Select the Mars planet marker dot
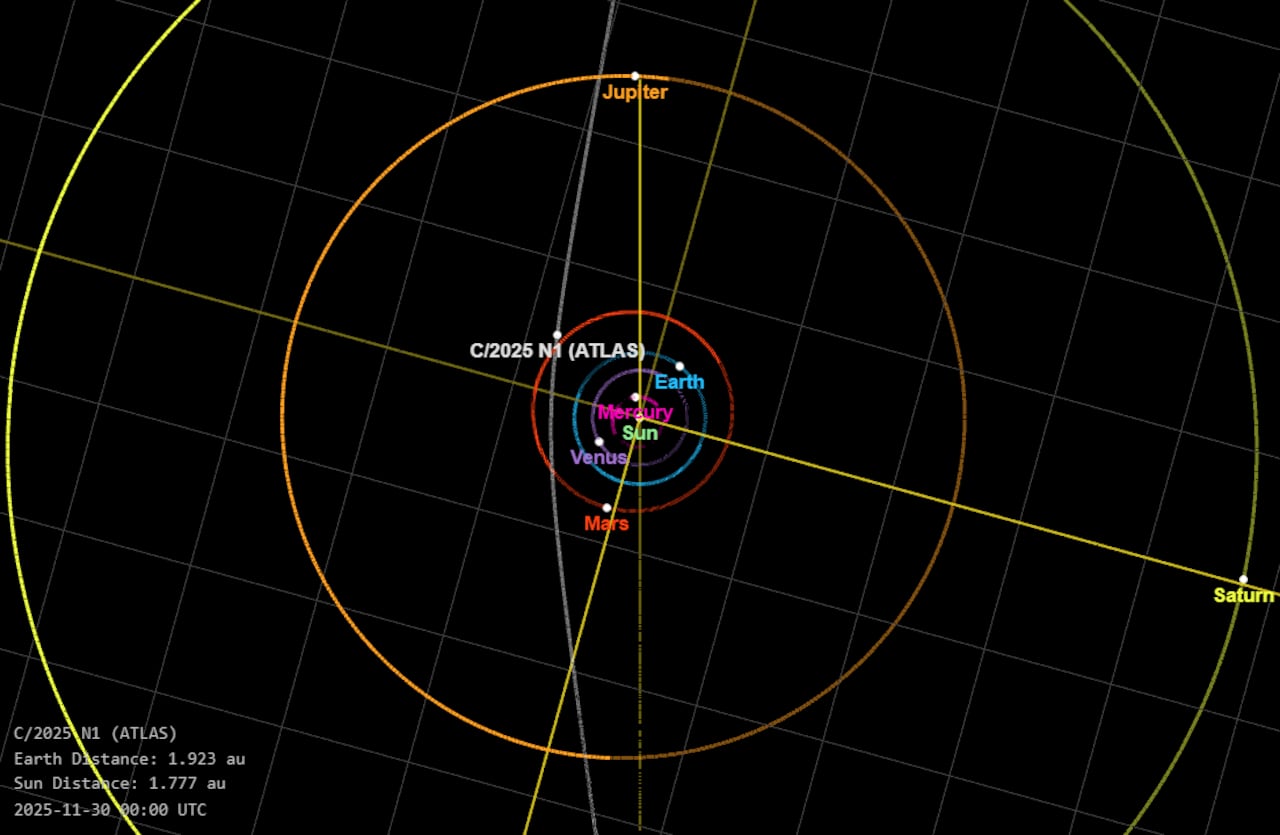This screenshot has width=1280, height=835. [607, 507]
